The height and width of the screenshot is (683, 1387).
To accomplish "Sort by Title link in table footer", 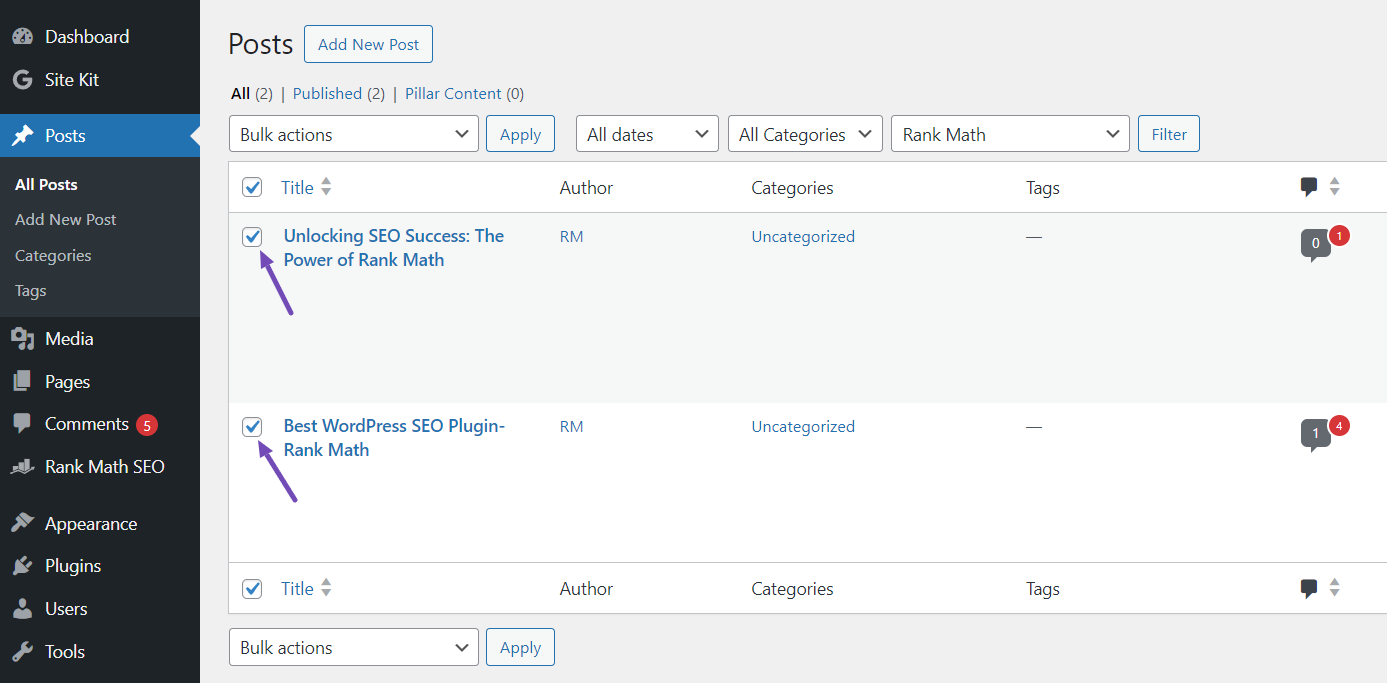I will coord(297,589).
